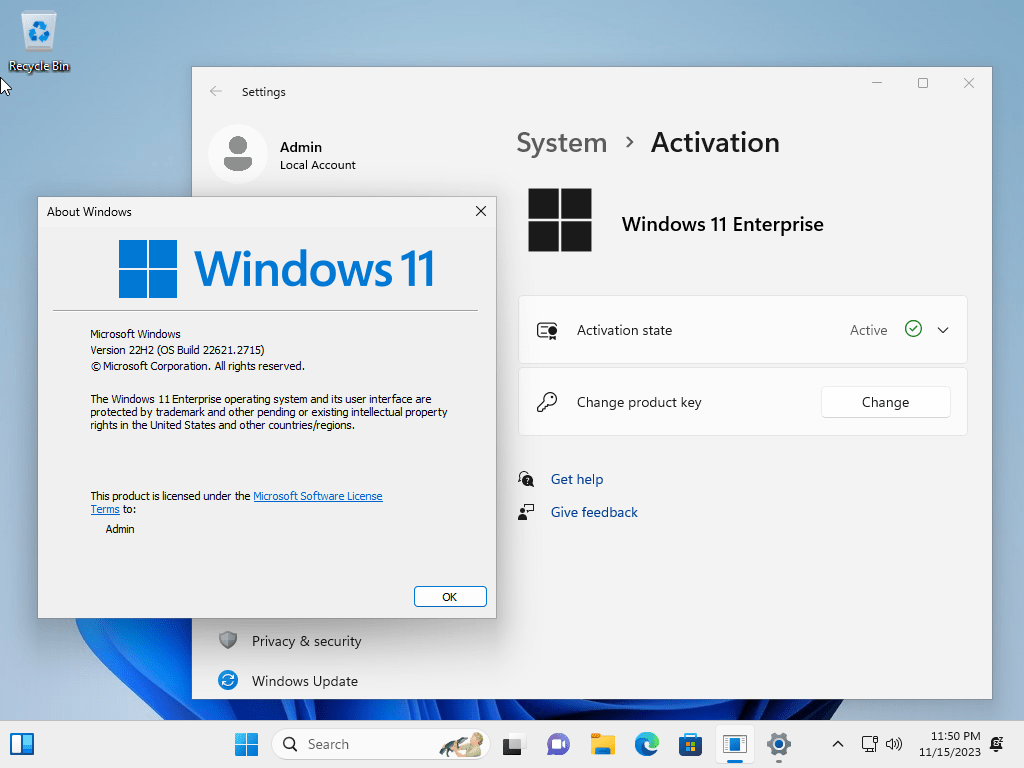The width and height of the screenshot is (1024, 768).
Task: Click the Windows 11 logo in About Windows
Action: pyautogui.click(x=276, y=268)
